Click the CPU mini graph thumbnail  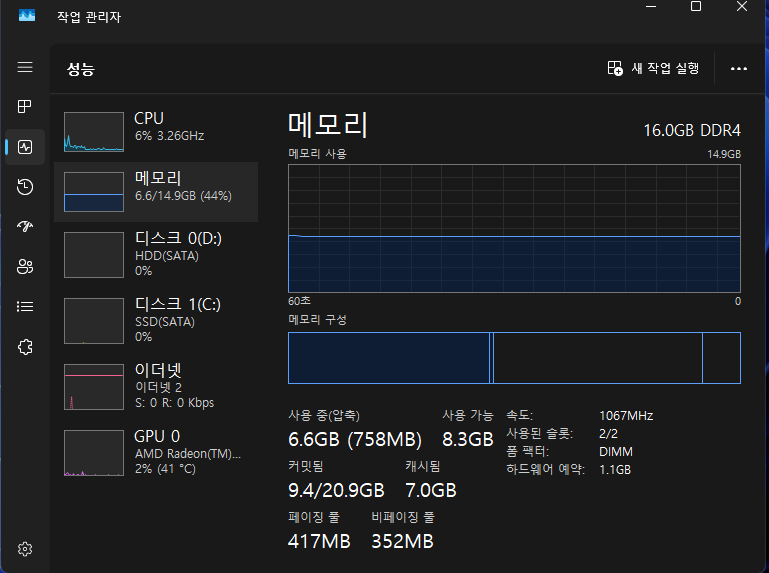click(94, 132)
